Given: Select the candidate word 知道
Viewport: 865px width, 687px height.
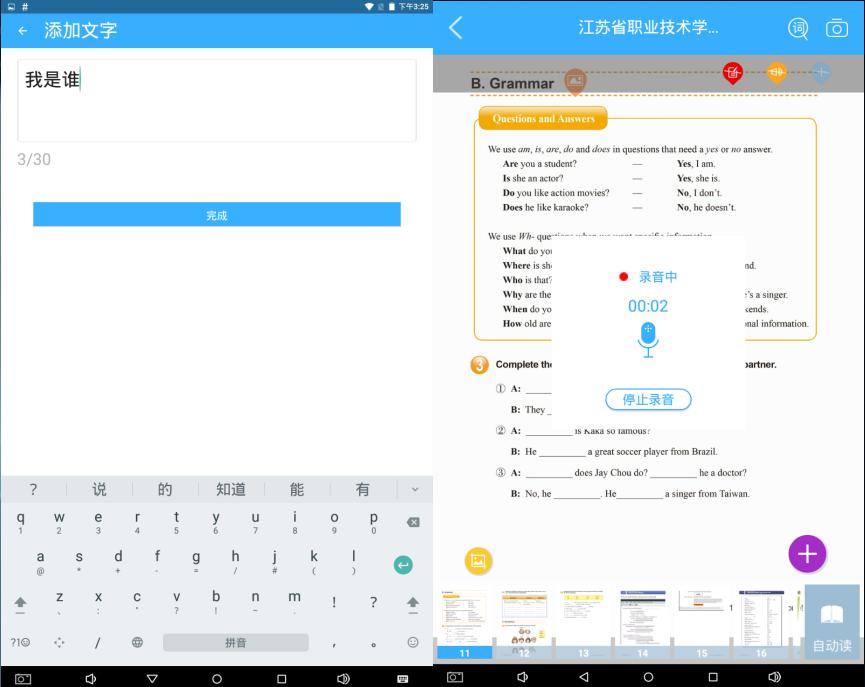Looking at the screenshot, I should point(231,489).
